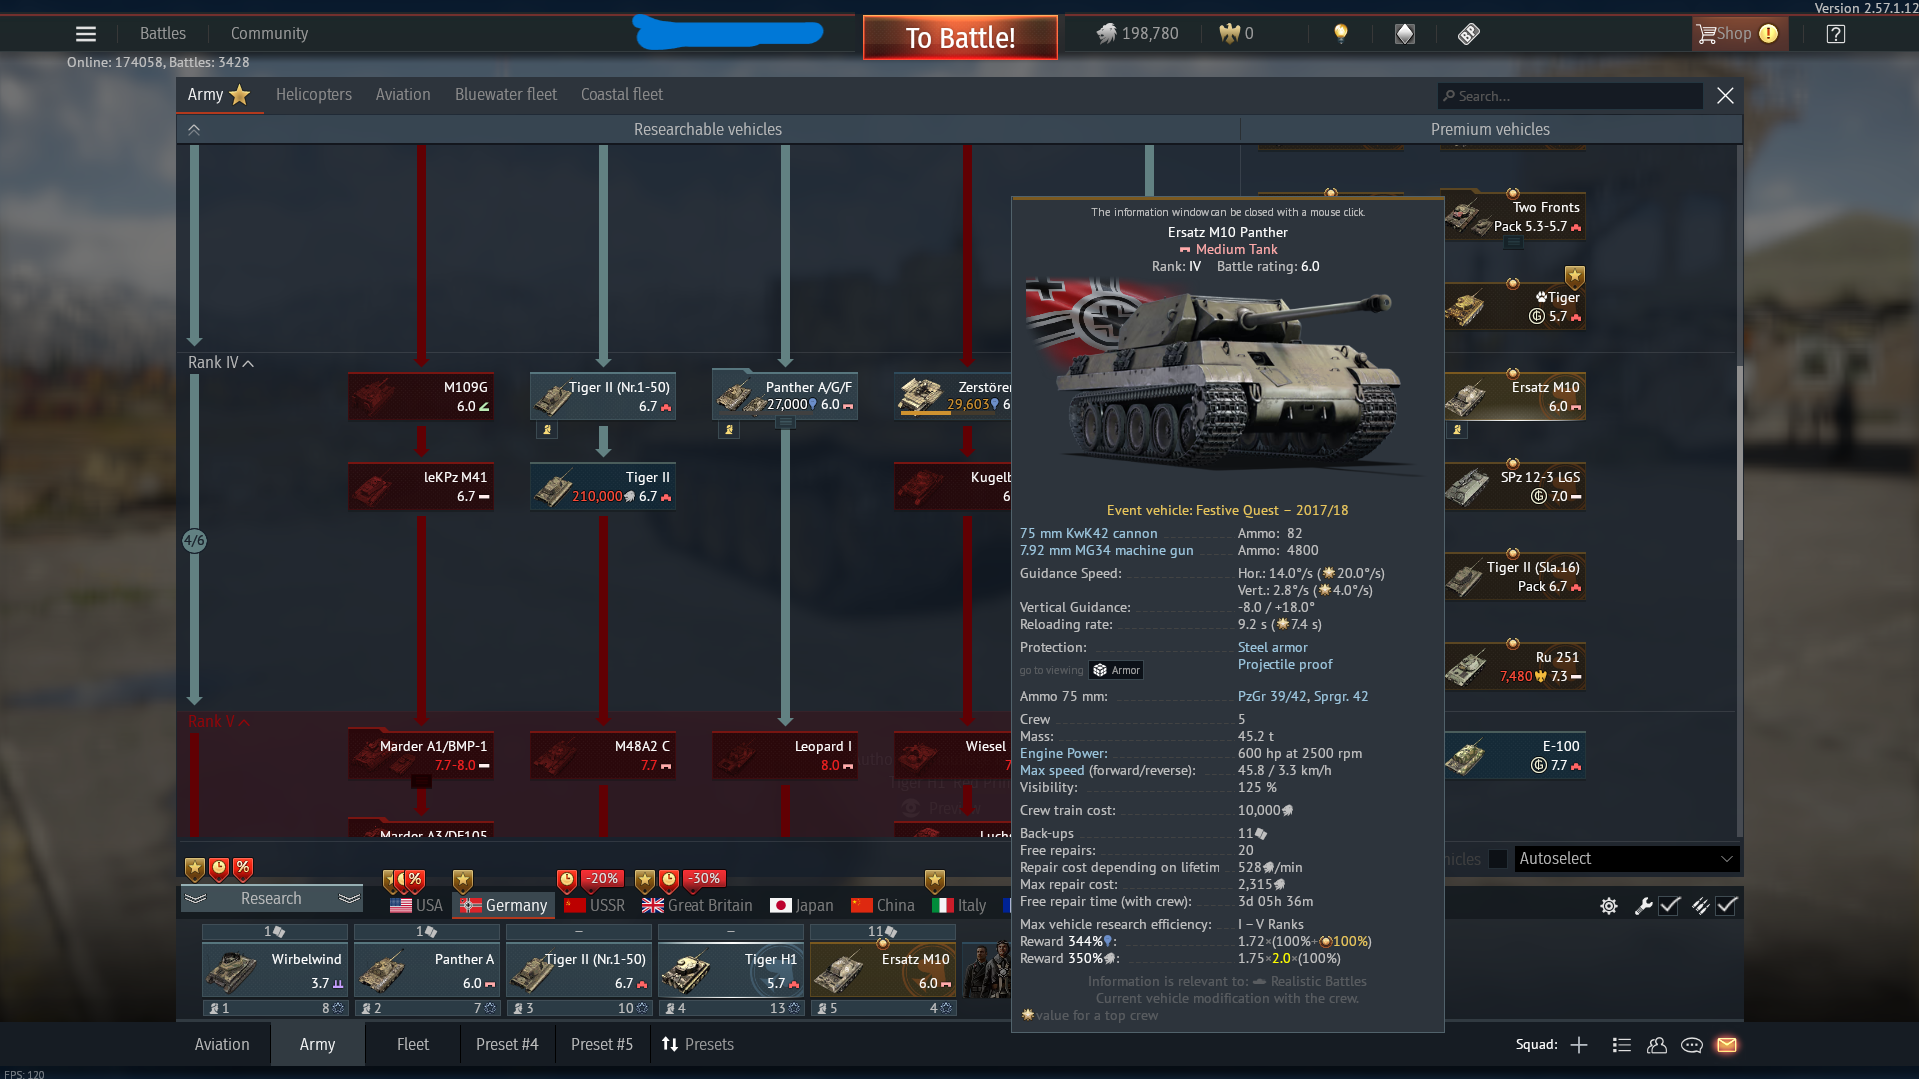
Task: Switch to Fleet preset tab
Action: click(x=413, y=1045)
